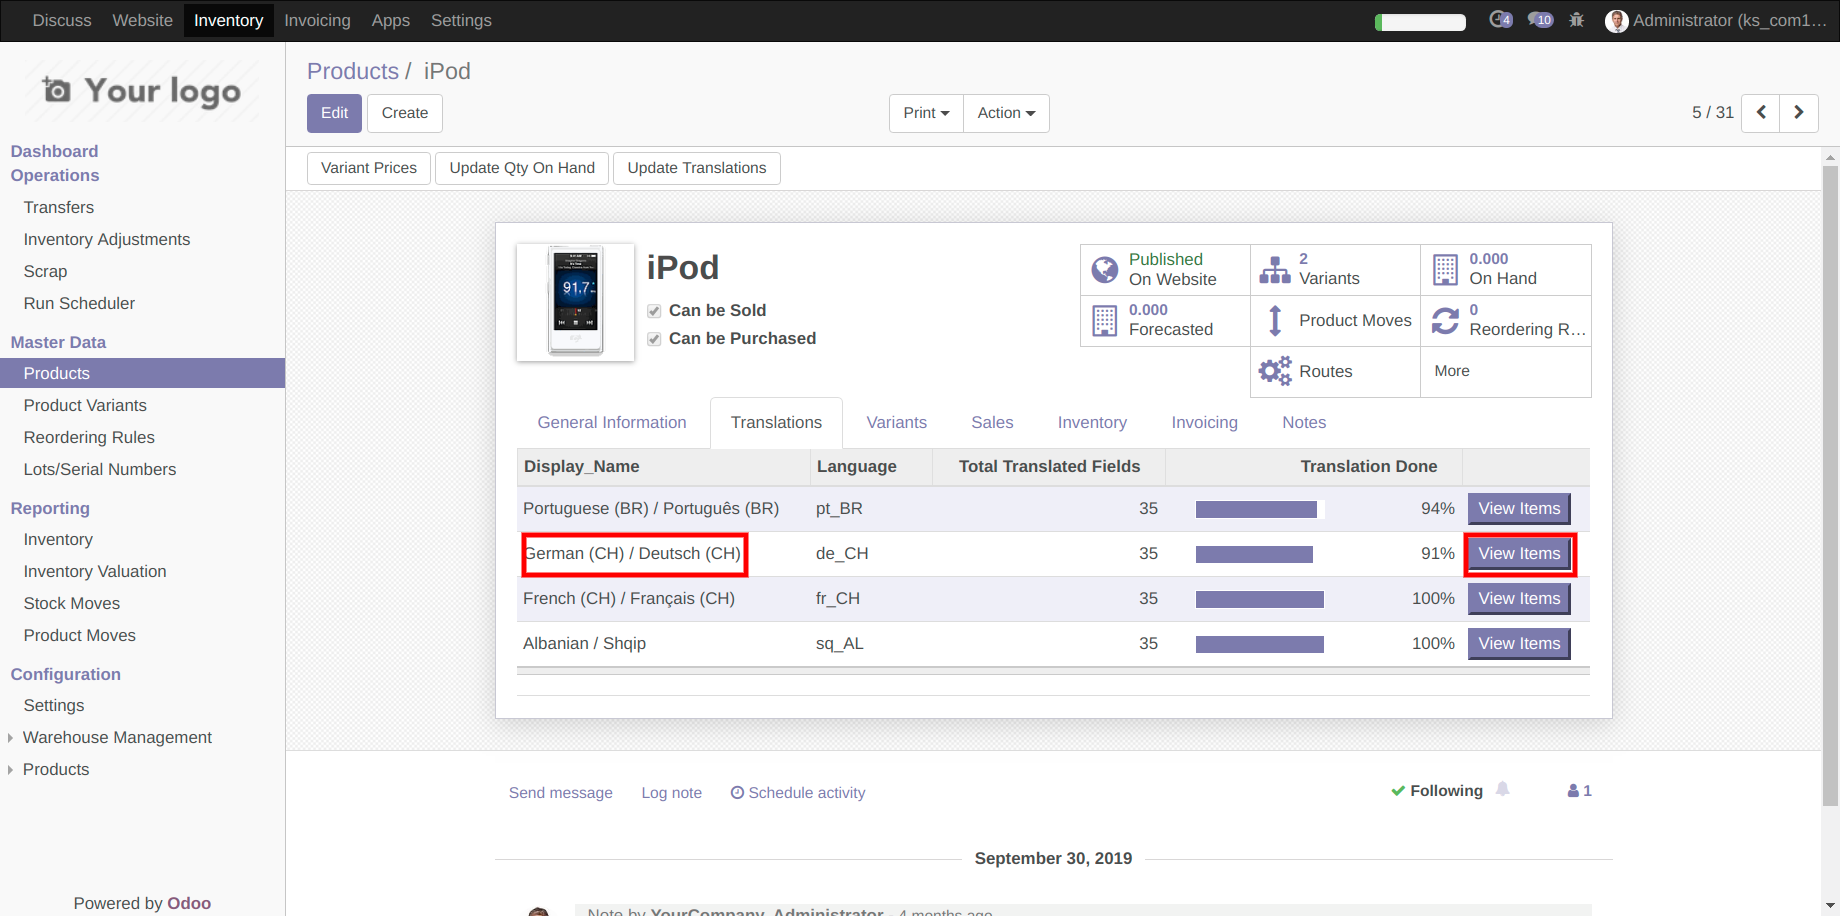1840x916 pixels.
Task: Switch to the Sales tab
Action: [x=992, y=423]
